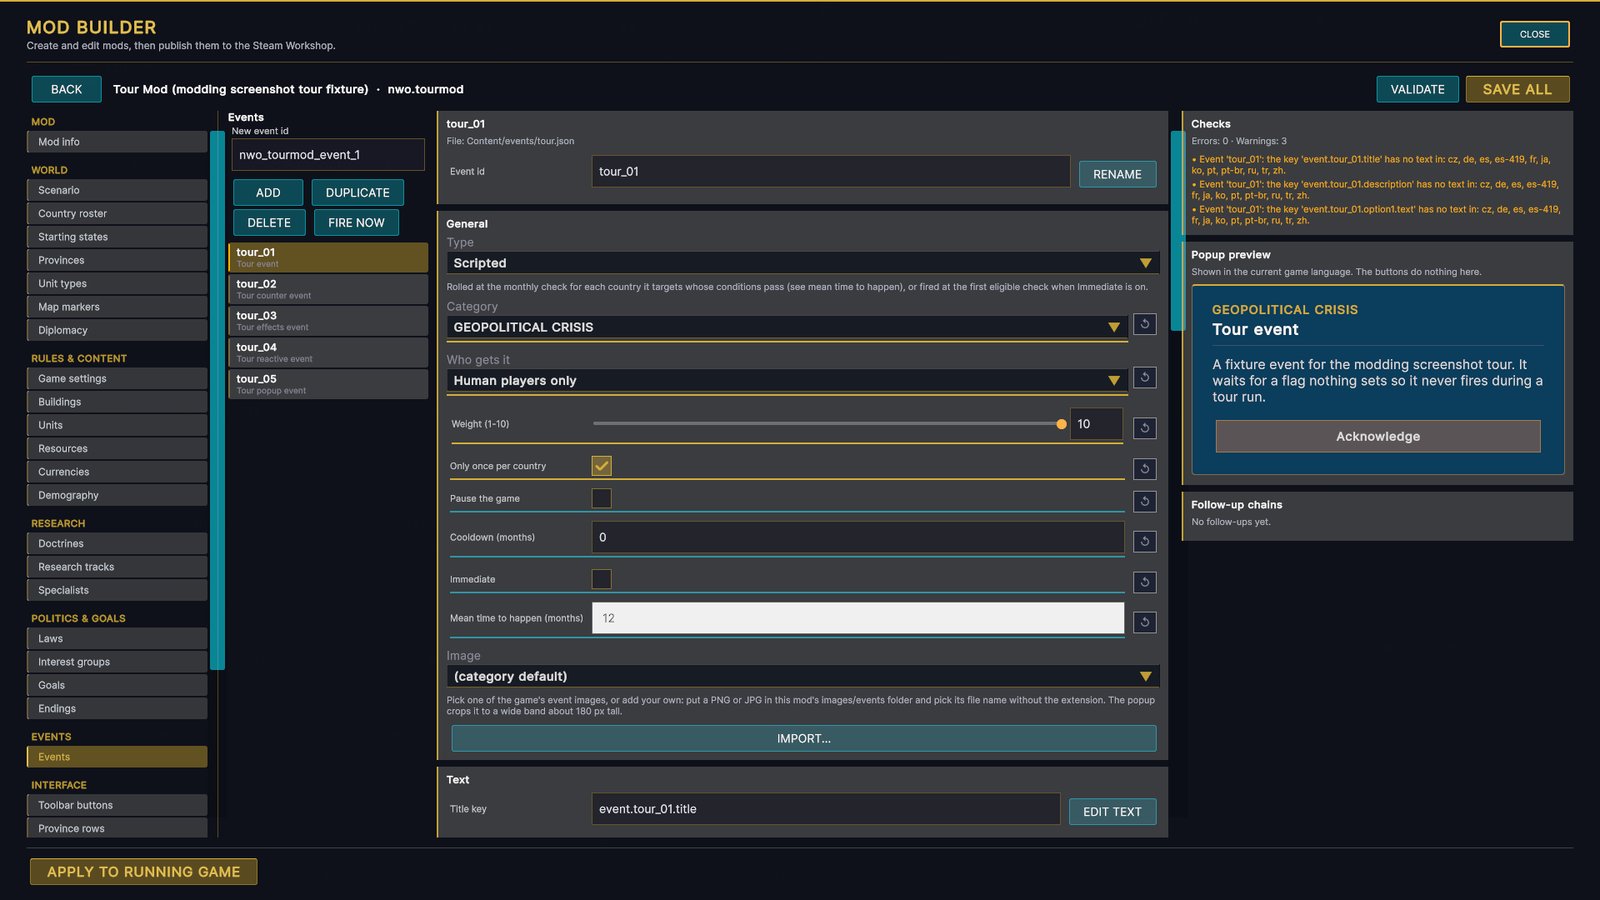Go to the Scenario section
Image resolution: width=1600 pixels, height=900 pixels.
click(117, 190)
